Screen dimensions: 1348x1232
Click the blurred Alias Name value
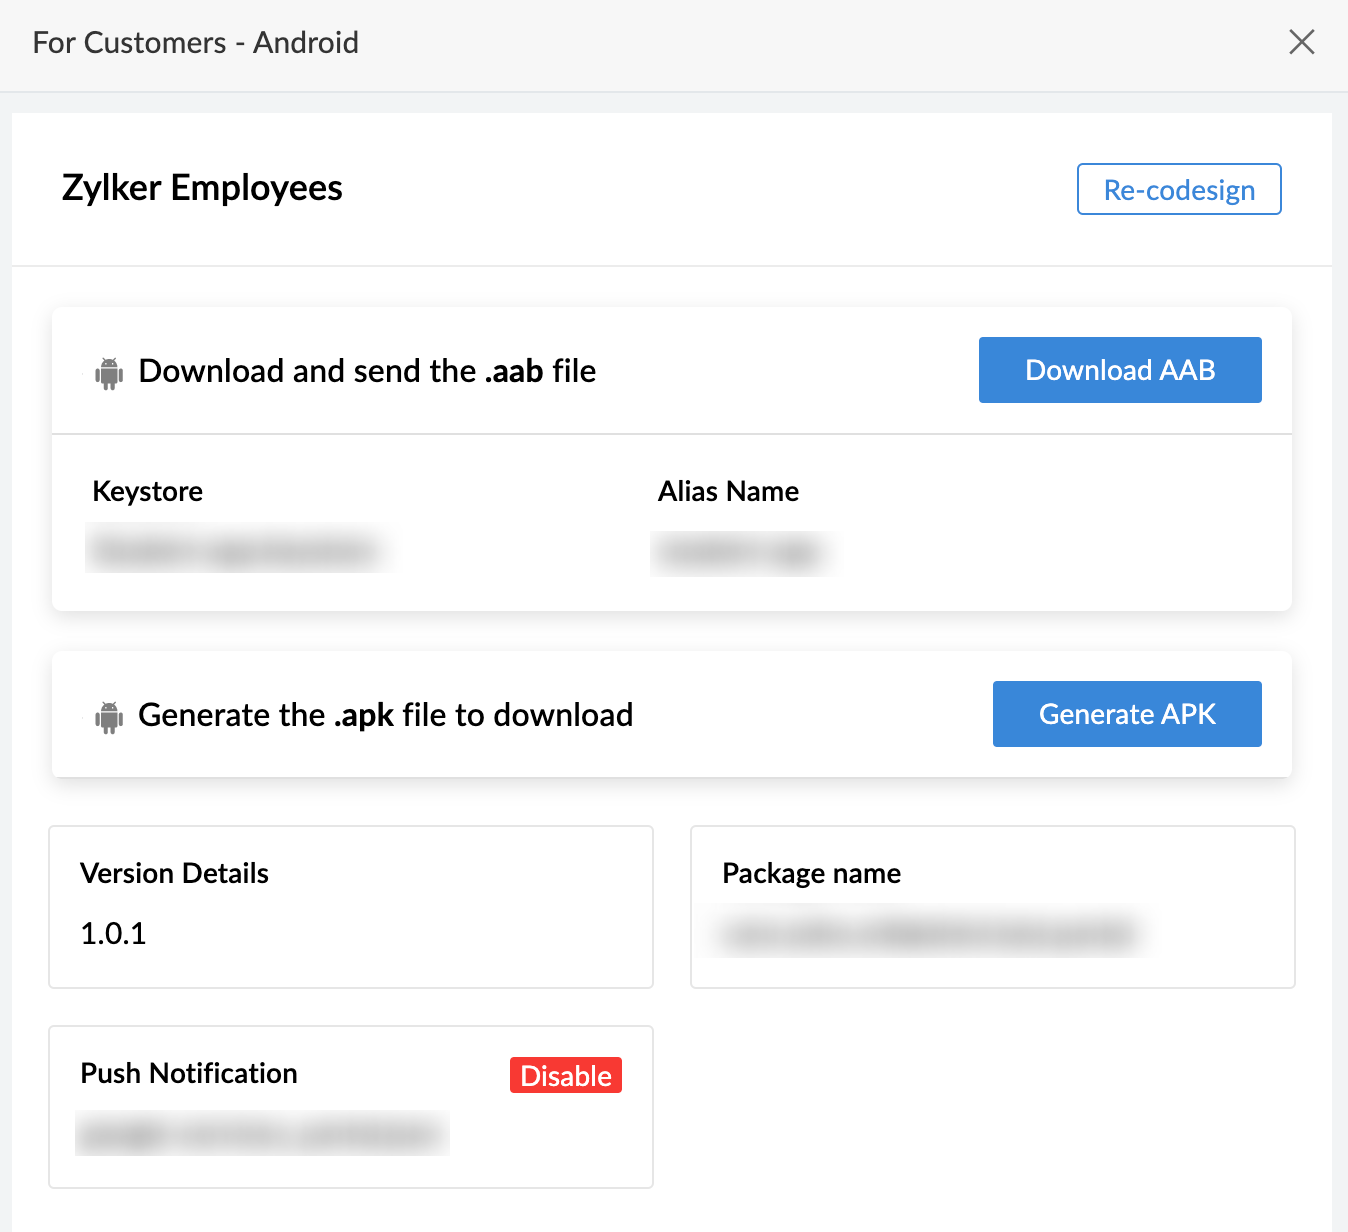[x=742, y=552]
